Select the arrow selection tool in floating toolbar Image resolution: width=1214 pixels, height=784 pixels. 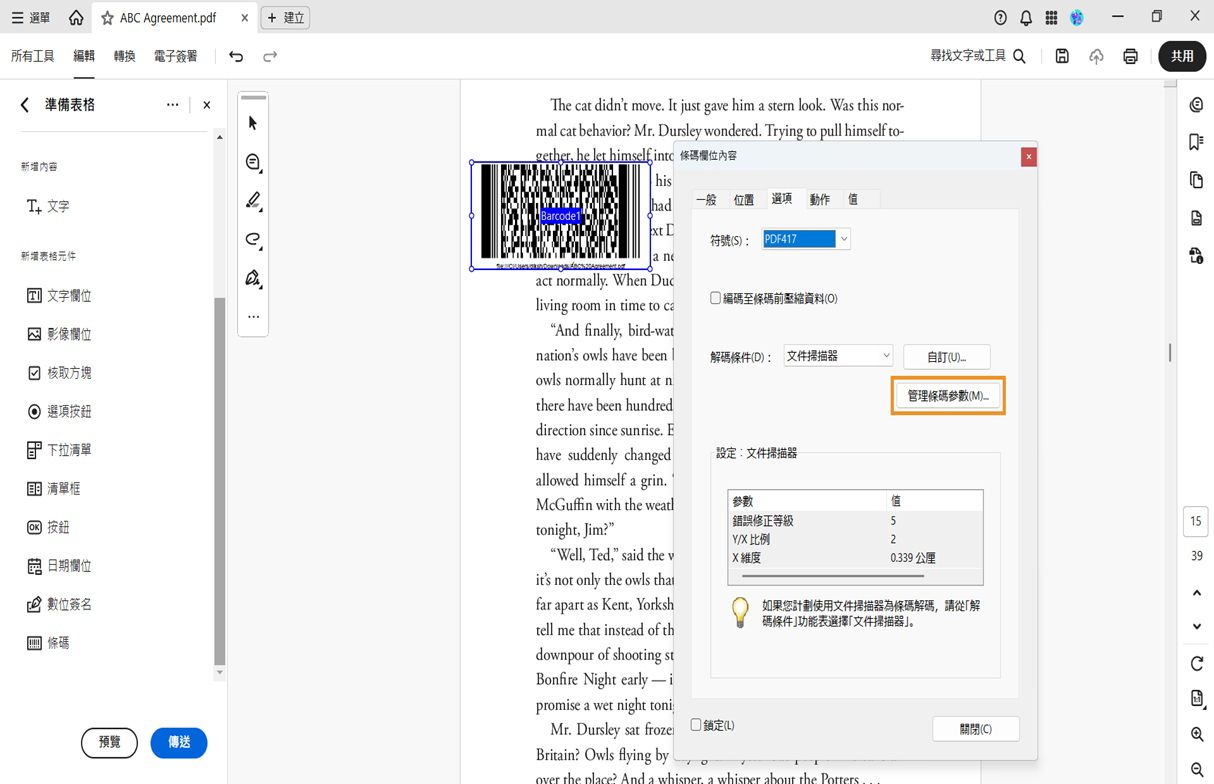252,122
